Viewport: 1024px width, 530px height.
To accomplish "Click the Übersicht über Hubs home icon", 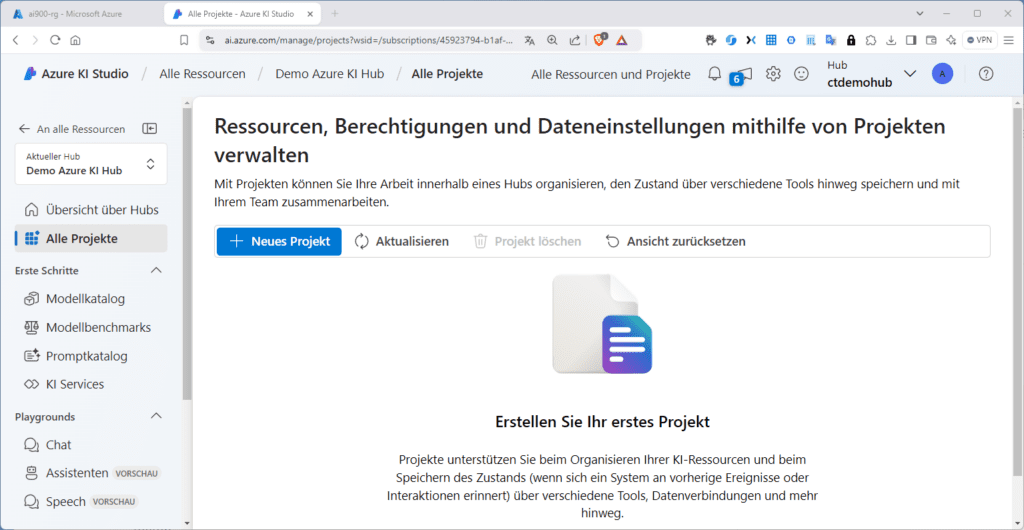I will point(31,210).
